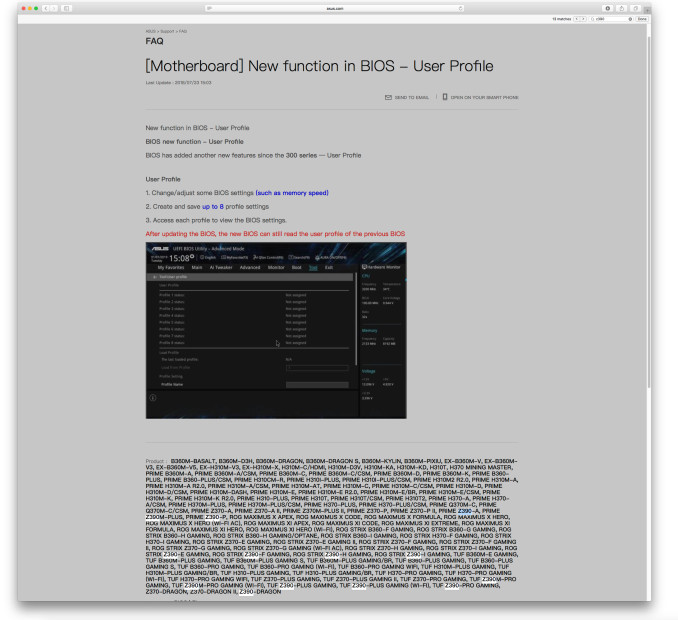Viewport: 678px width, 620px height.
Task: Select Main tab in BIOS image
Action: [197, 268]
